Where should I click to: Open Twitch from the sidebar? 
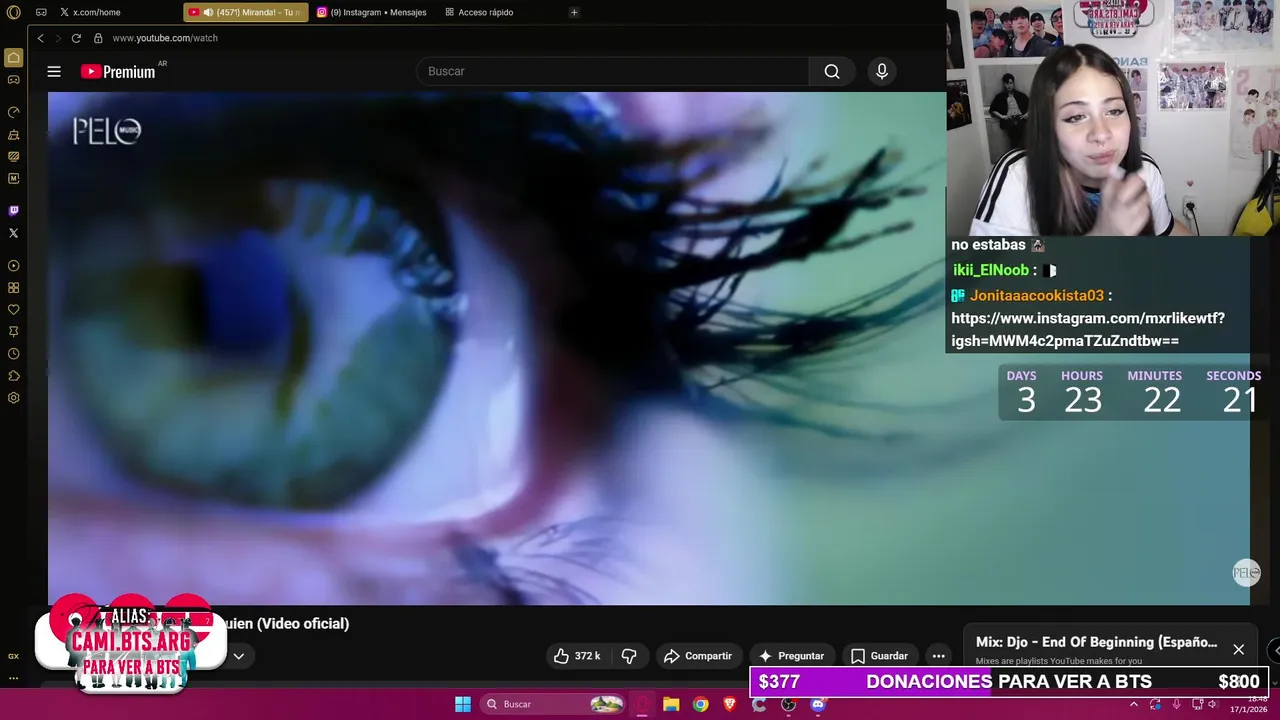pyautogui.click(x=13, y=211)
